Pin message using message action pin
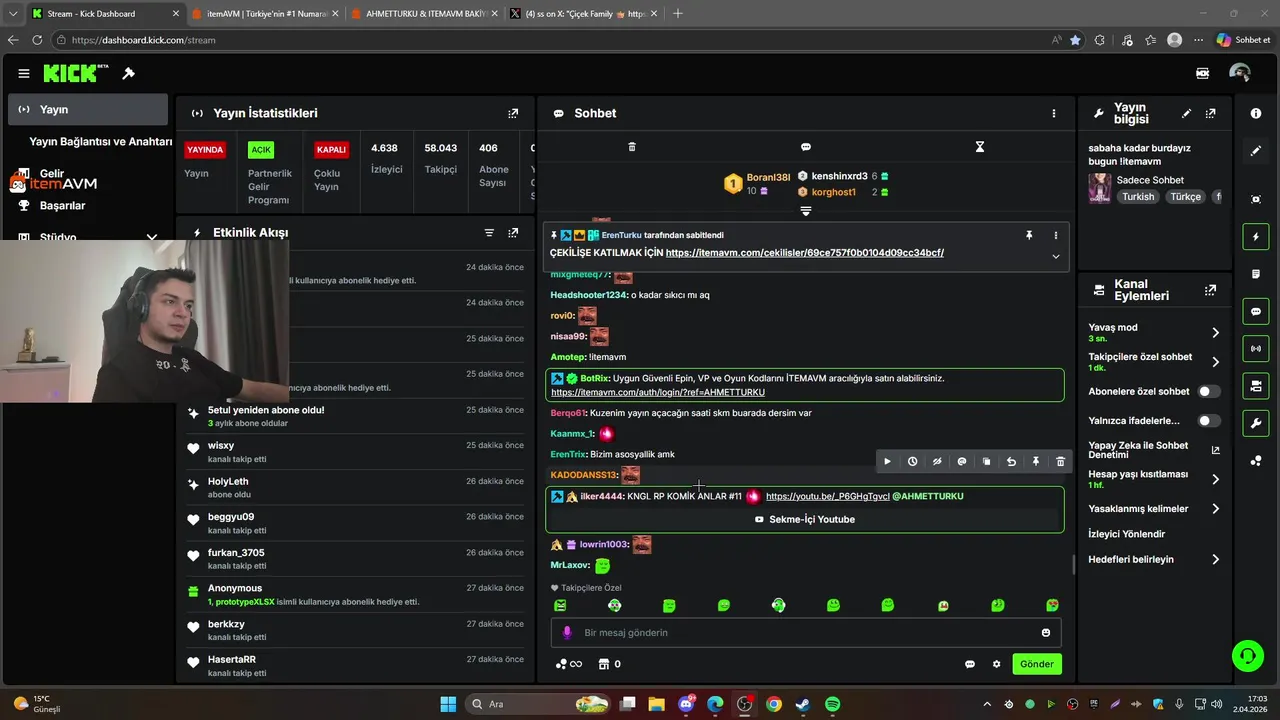Viewport: 1280px width, 720px height. (x=1036, y=461)
